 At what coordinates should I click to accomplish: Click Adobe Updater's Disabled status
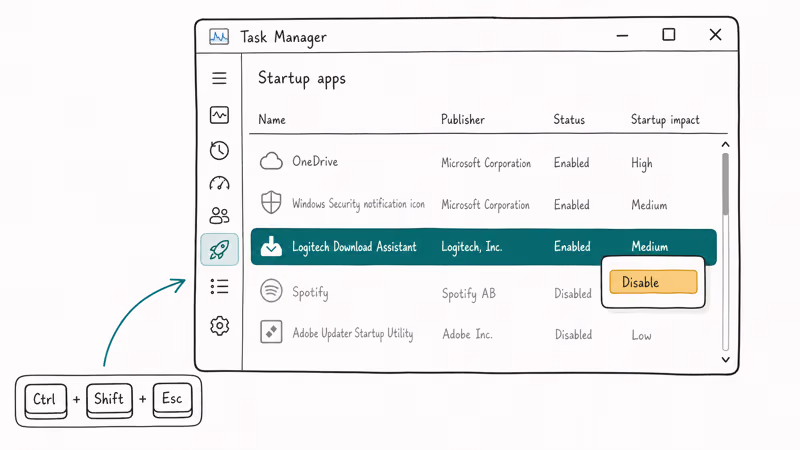coord(573,335)
